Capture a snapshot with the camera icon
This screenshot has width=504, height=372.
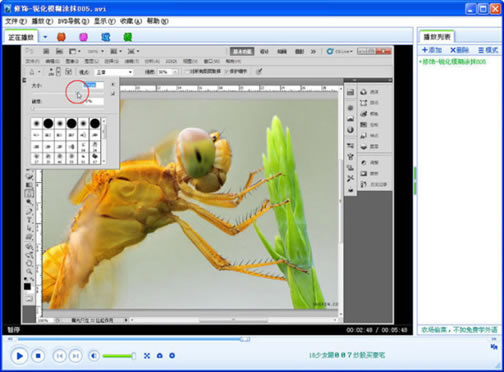point(160,356)
